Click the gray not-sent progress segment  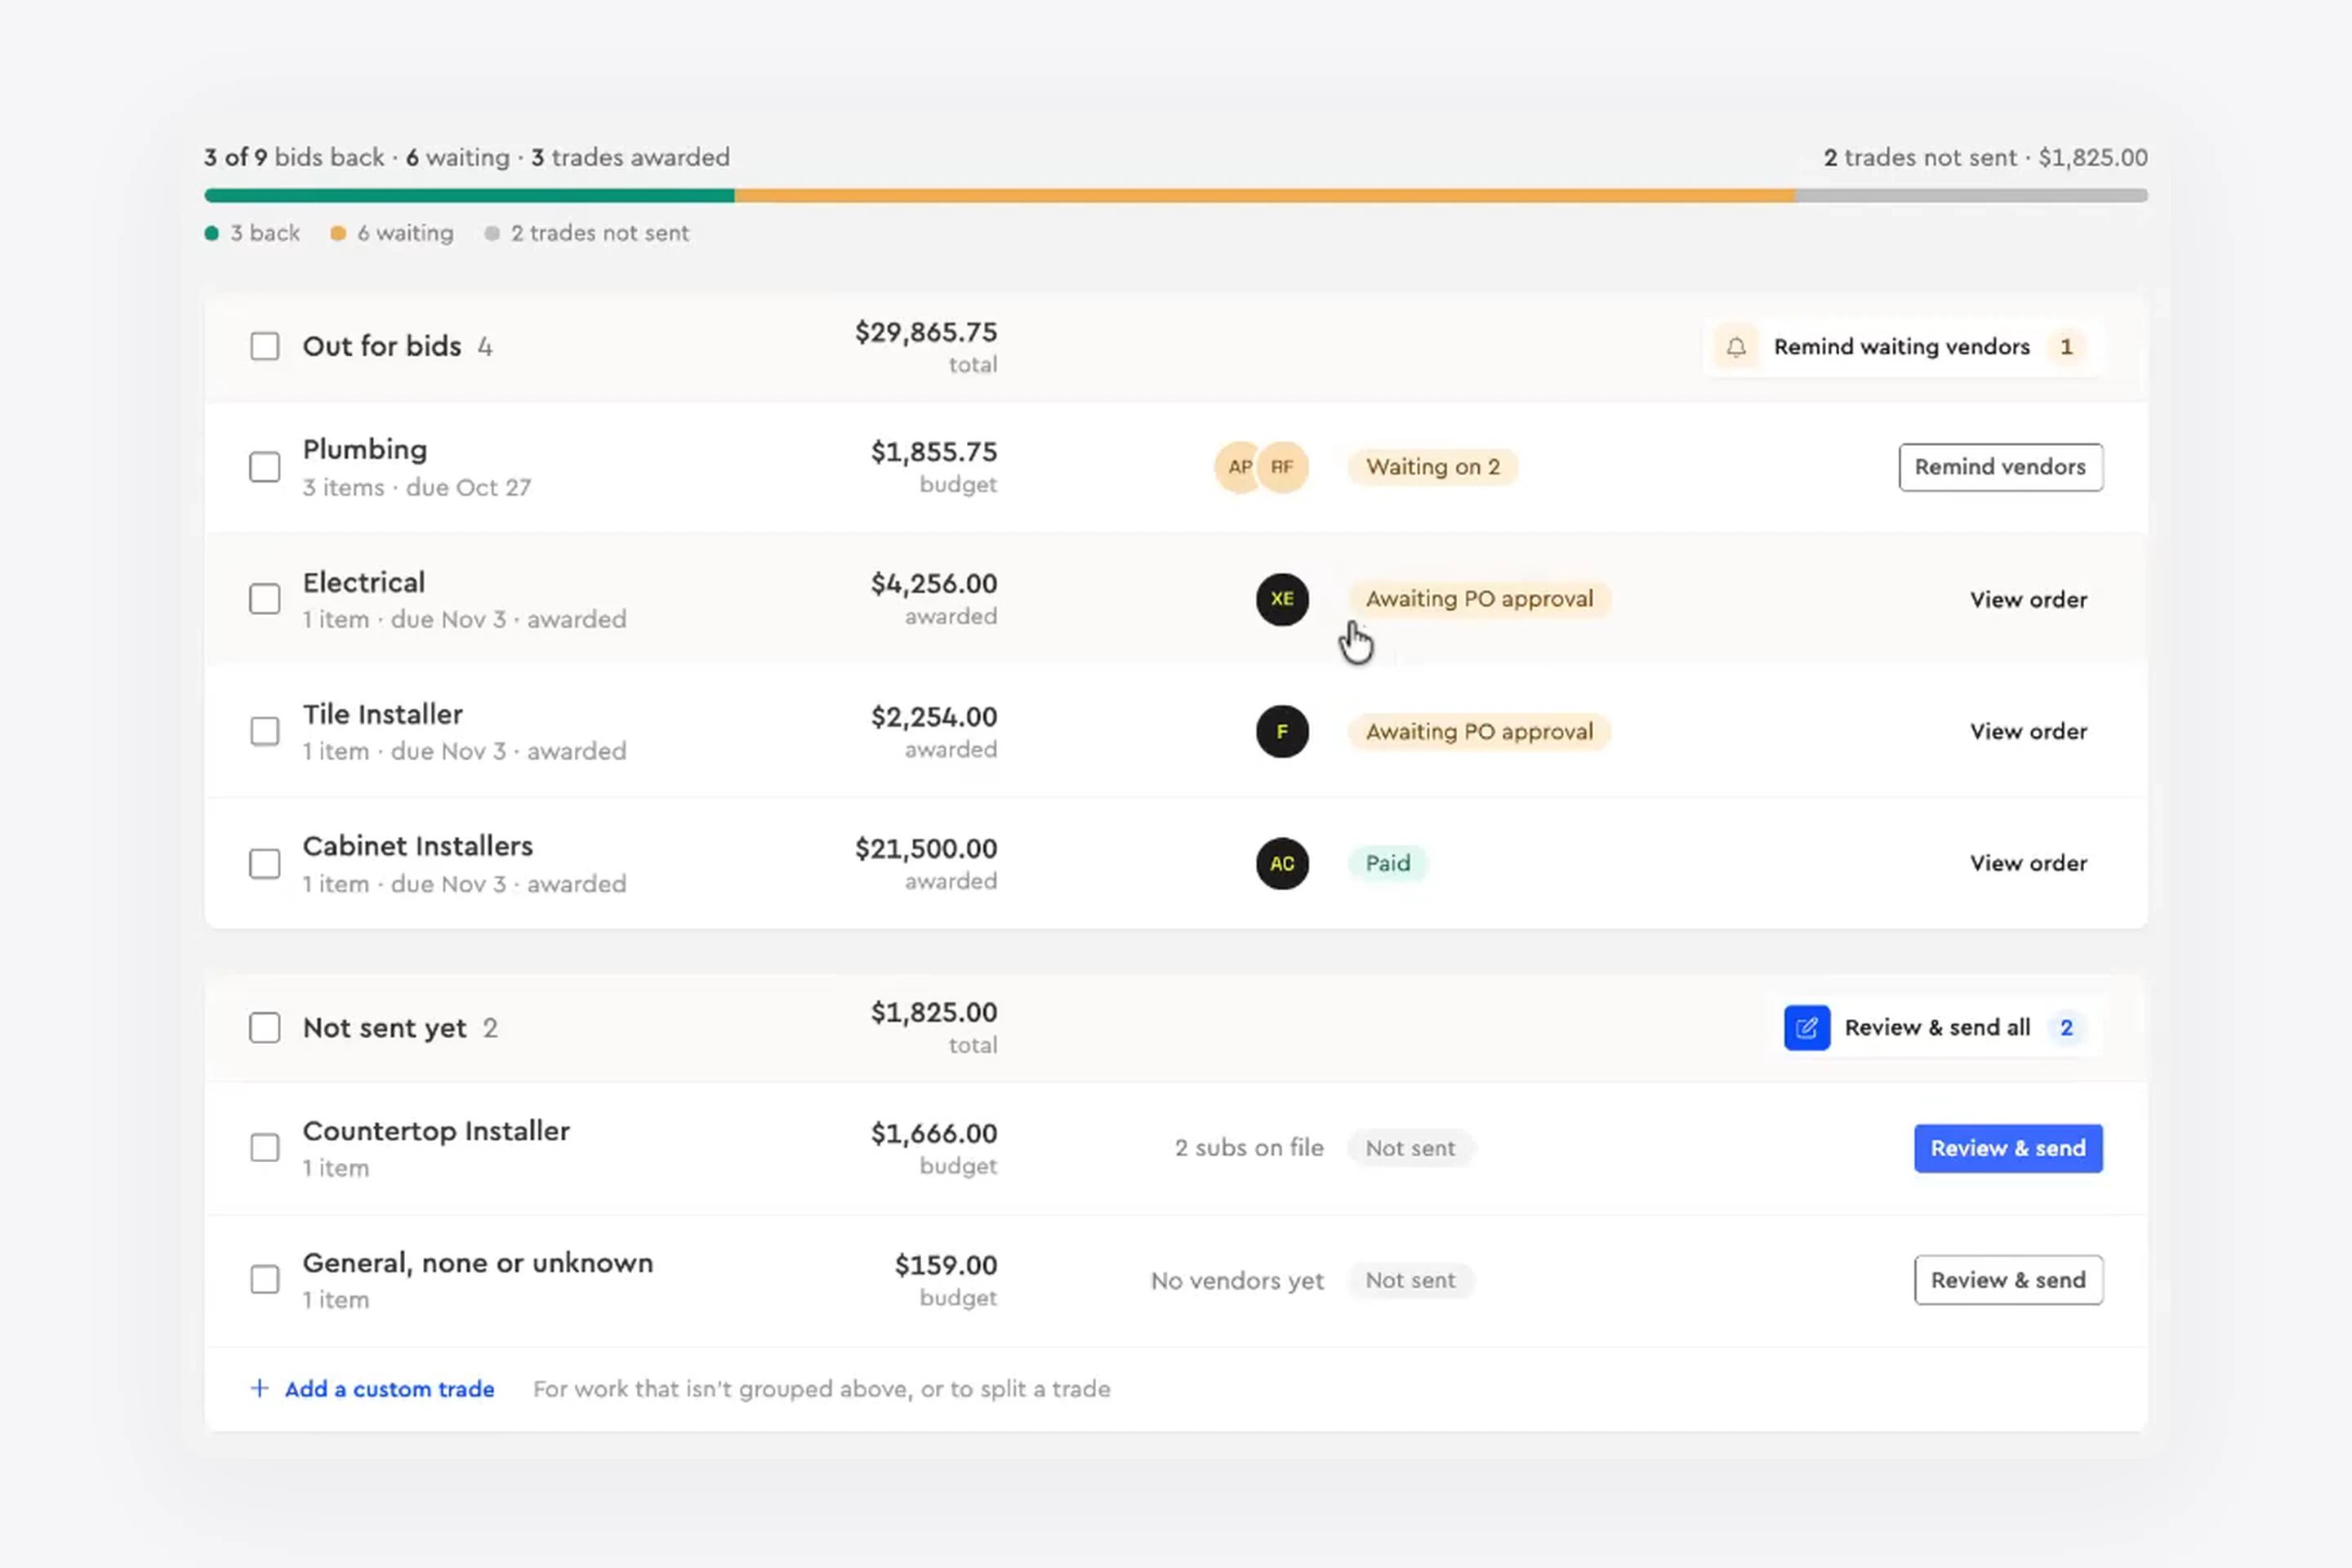coord(1971,196)
